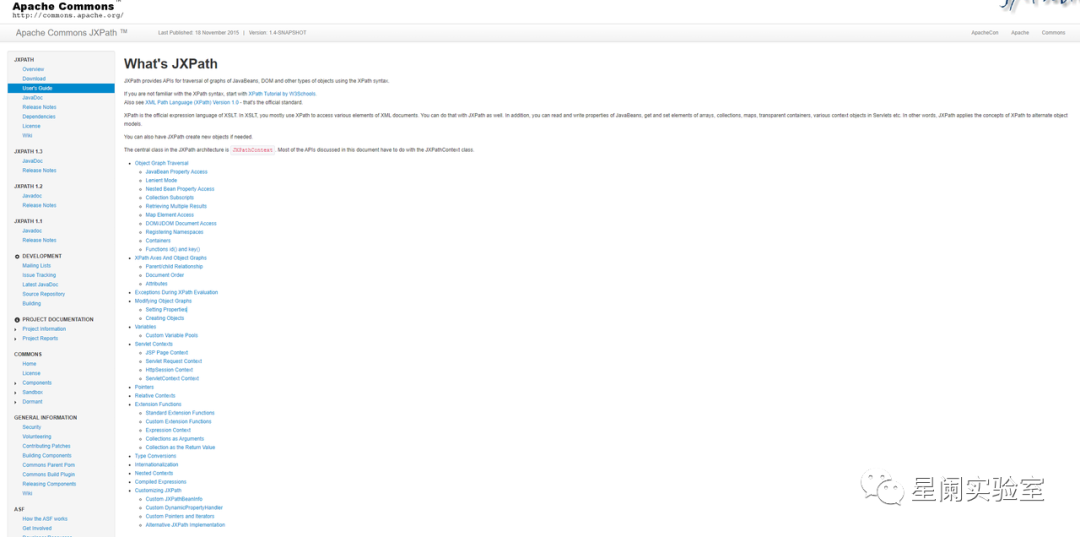Open Home under Commons sidebar
This screenshot has height=537, width=1080.
click(x=29, y=364)
